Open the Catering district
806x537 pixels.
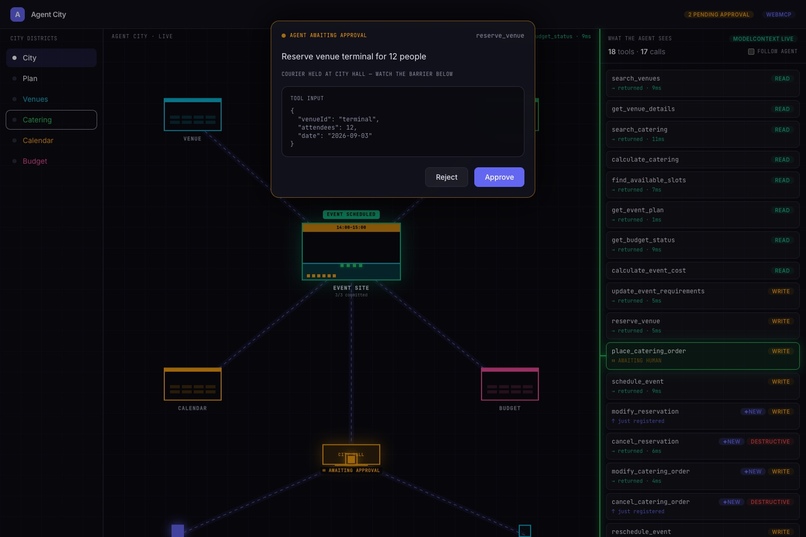(x=51, y=120)
